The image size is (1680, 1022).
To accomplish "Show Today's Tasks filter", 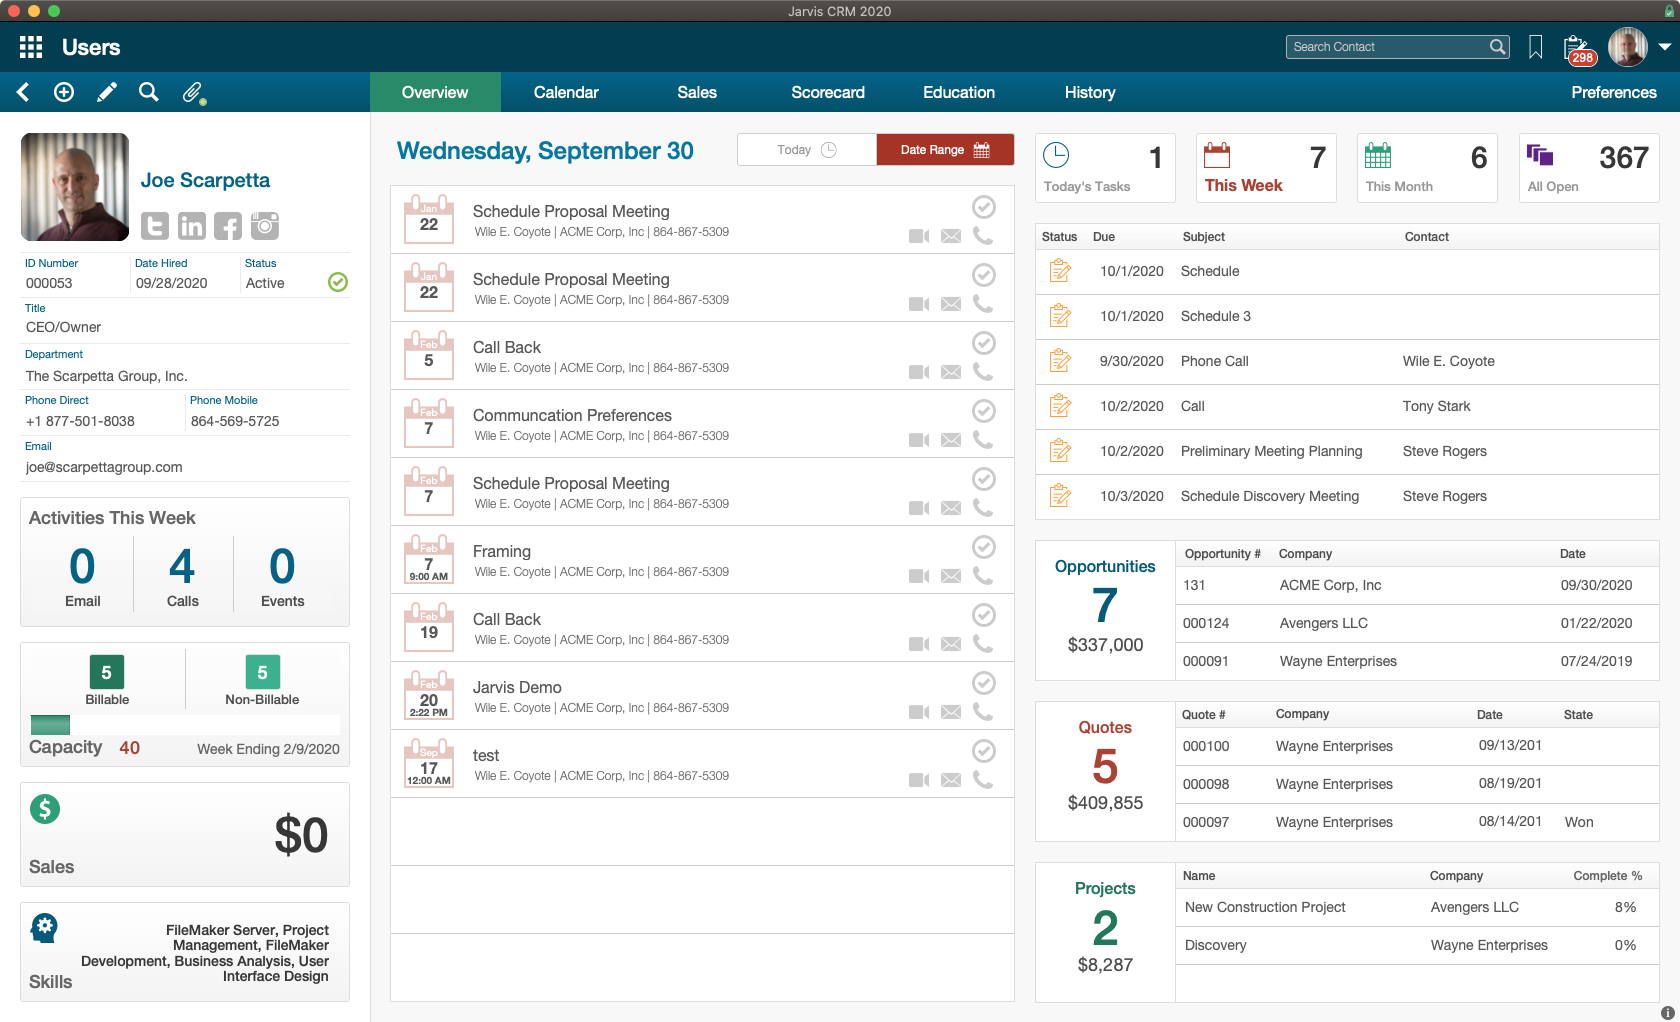I will pyautogui.click(x=1105, y=168).
